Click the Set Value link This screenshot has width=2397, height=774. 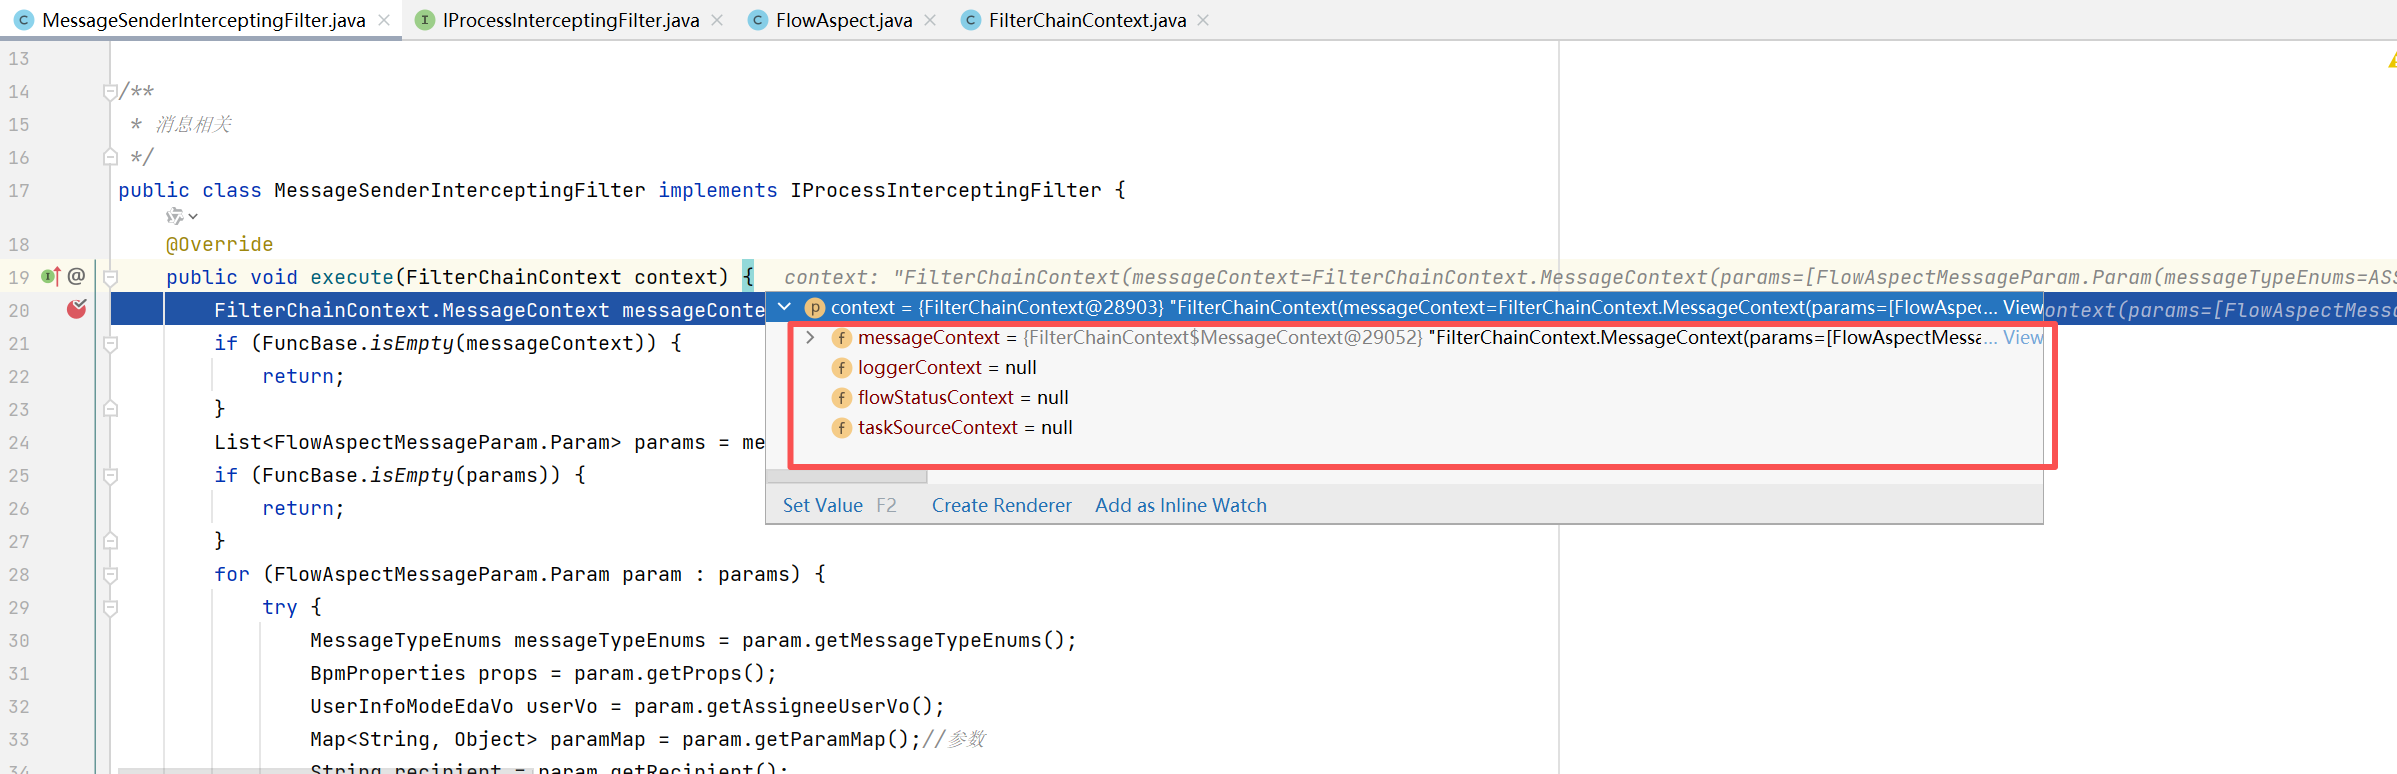[822, 506]
